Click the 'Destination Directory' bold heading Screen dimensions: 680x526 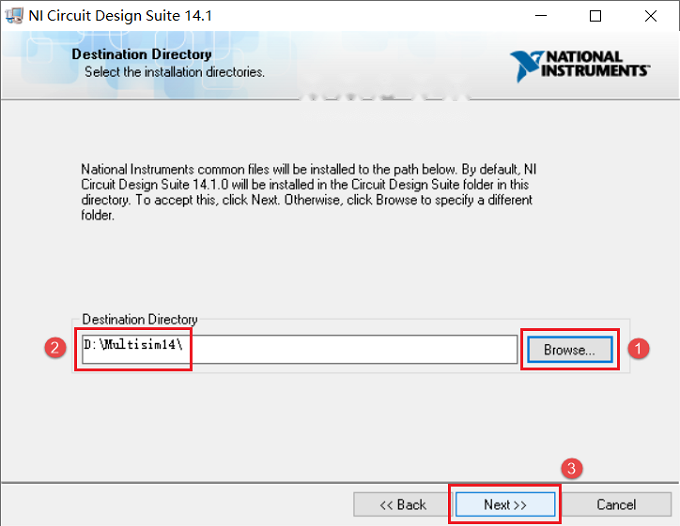point(141,54)
